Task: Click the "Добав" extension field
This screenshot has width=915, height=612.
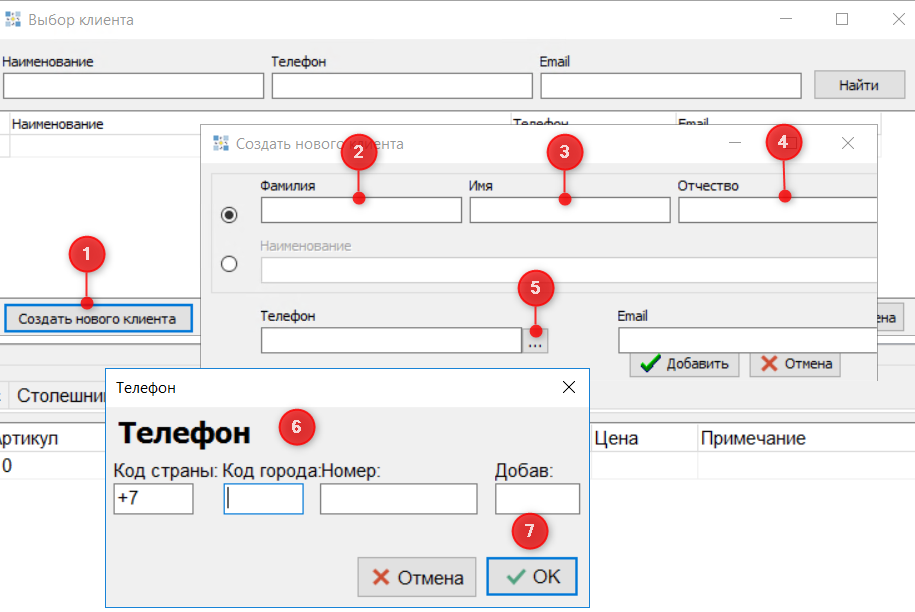Action: point(537,499)
